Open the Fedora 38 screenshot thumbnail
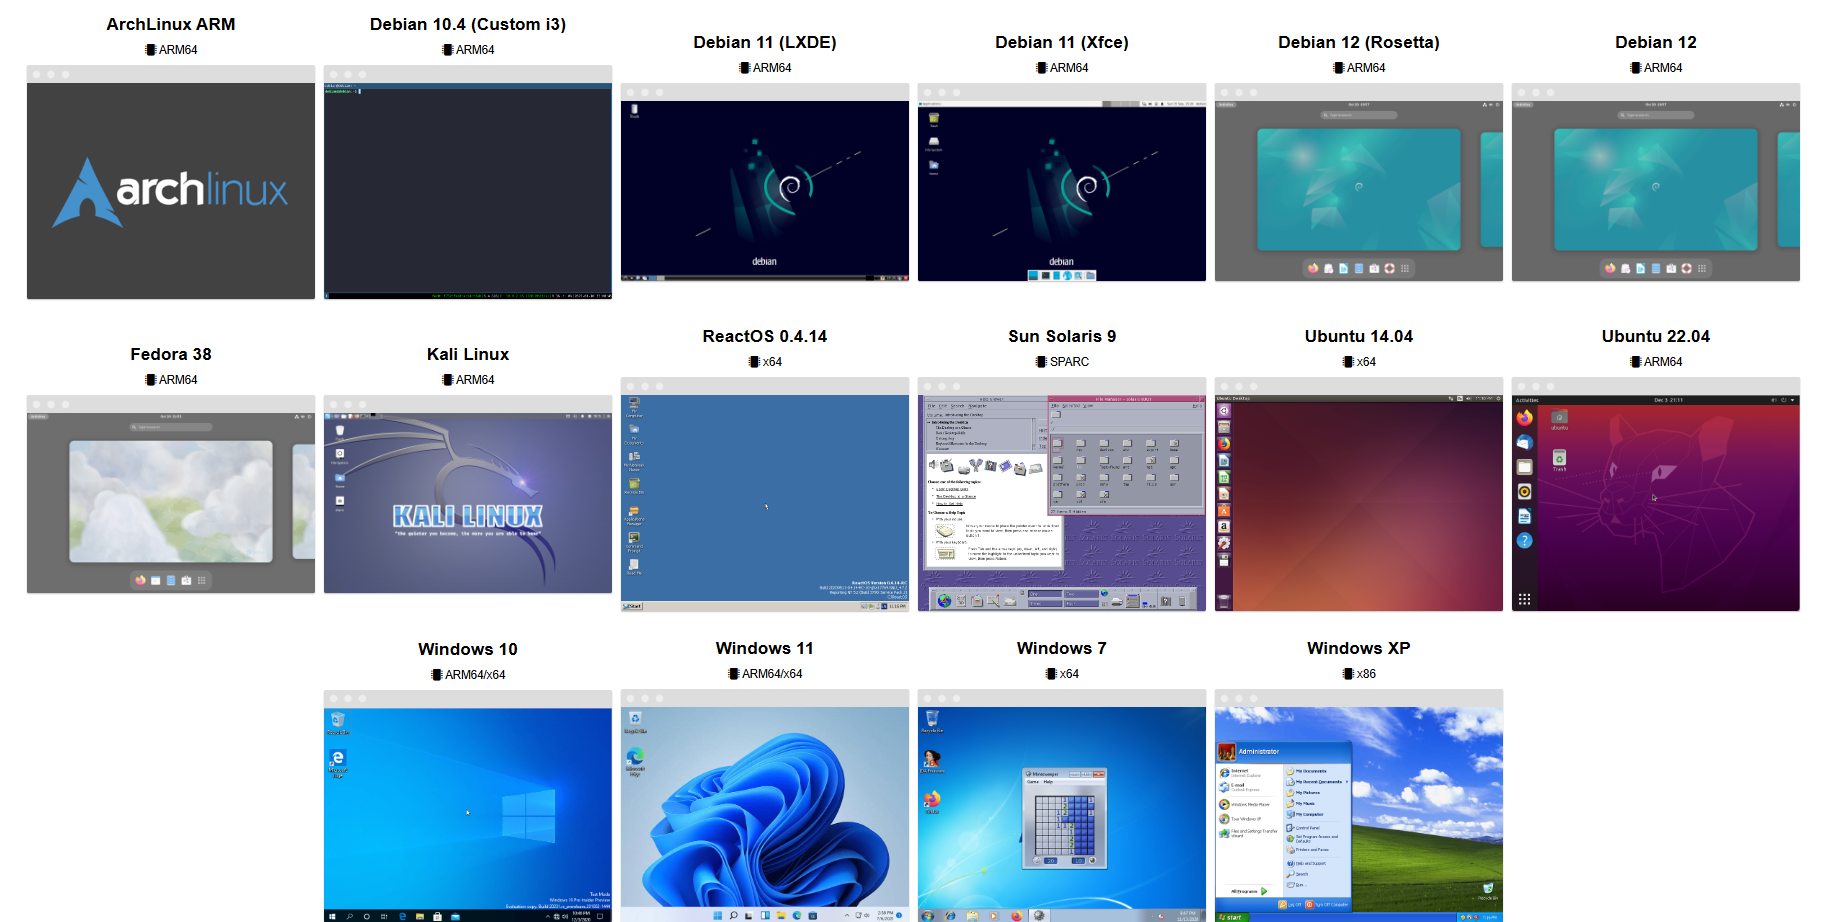 pyautogui.click(x=171, y=494)
